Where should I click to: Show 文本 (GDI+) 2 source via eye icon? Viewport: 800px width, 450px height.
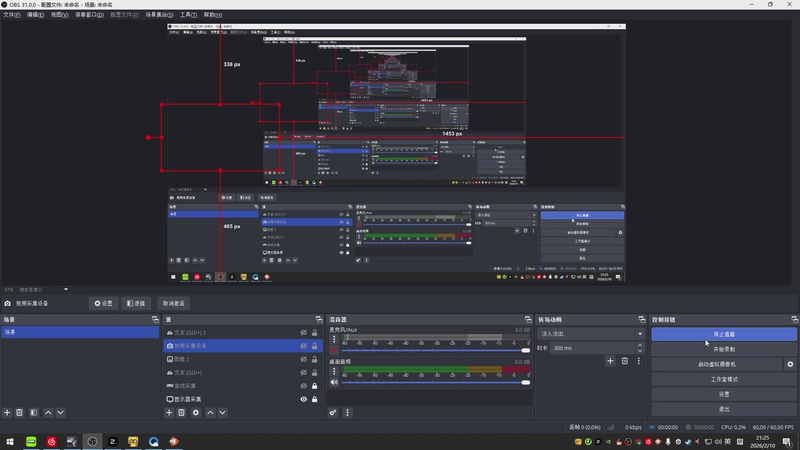click(304, 333)
